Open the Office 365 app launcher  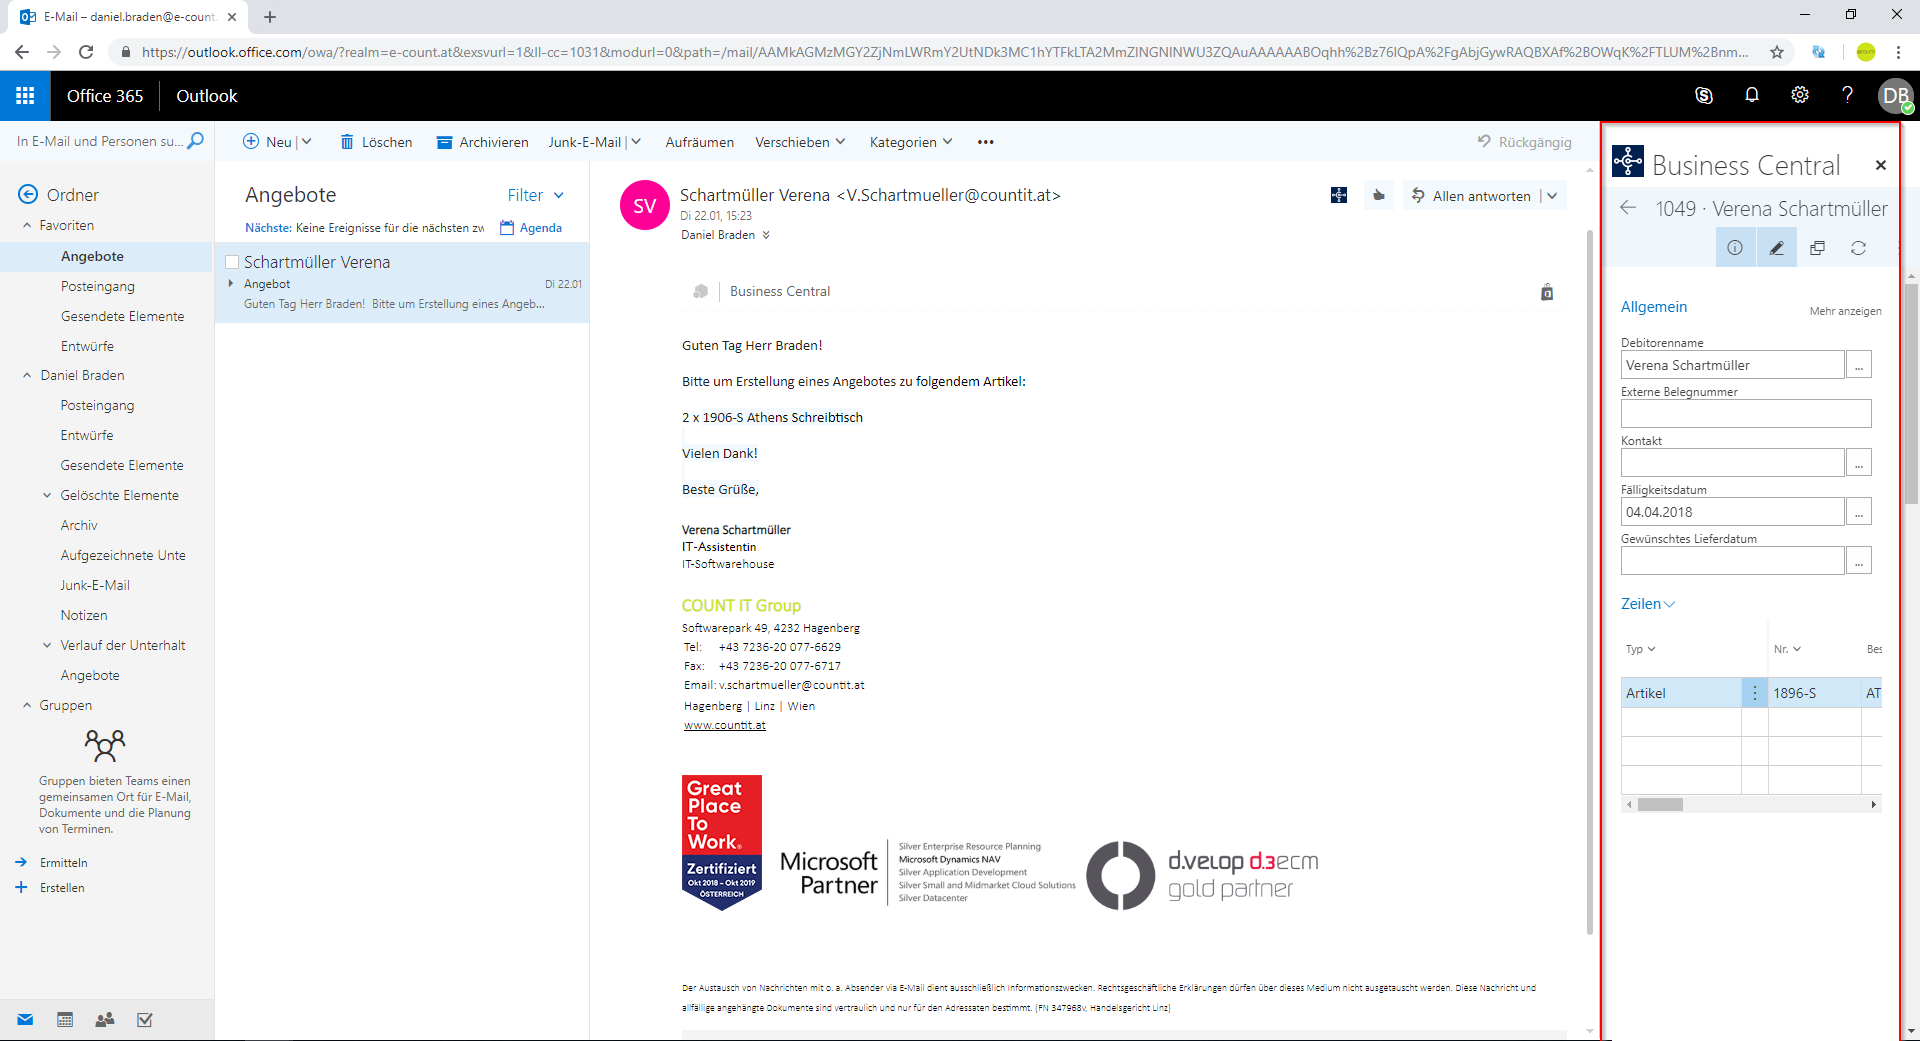25,96
